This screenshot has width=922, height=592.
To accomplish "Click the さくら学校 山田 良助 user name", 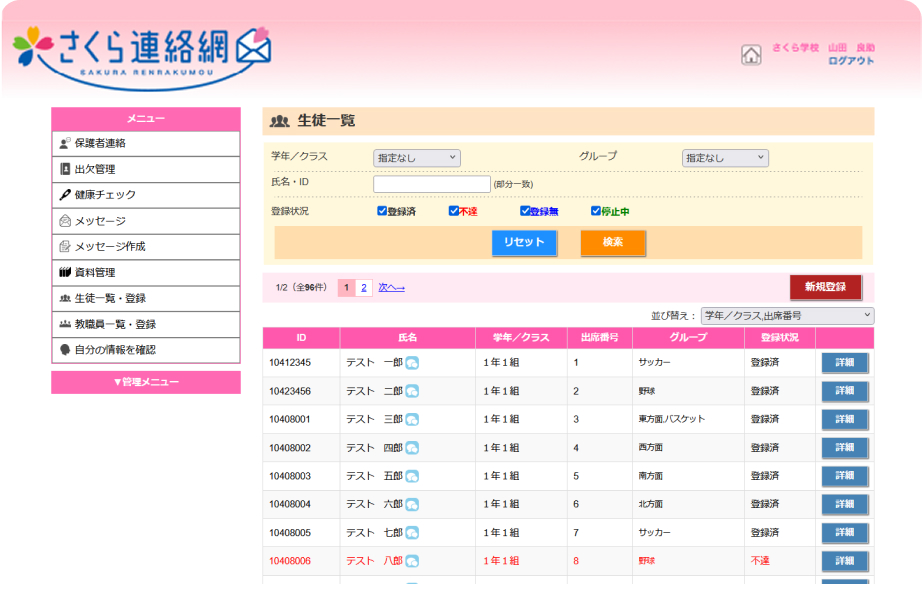I will tap(823, 48).
